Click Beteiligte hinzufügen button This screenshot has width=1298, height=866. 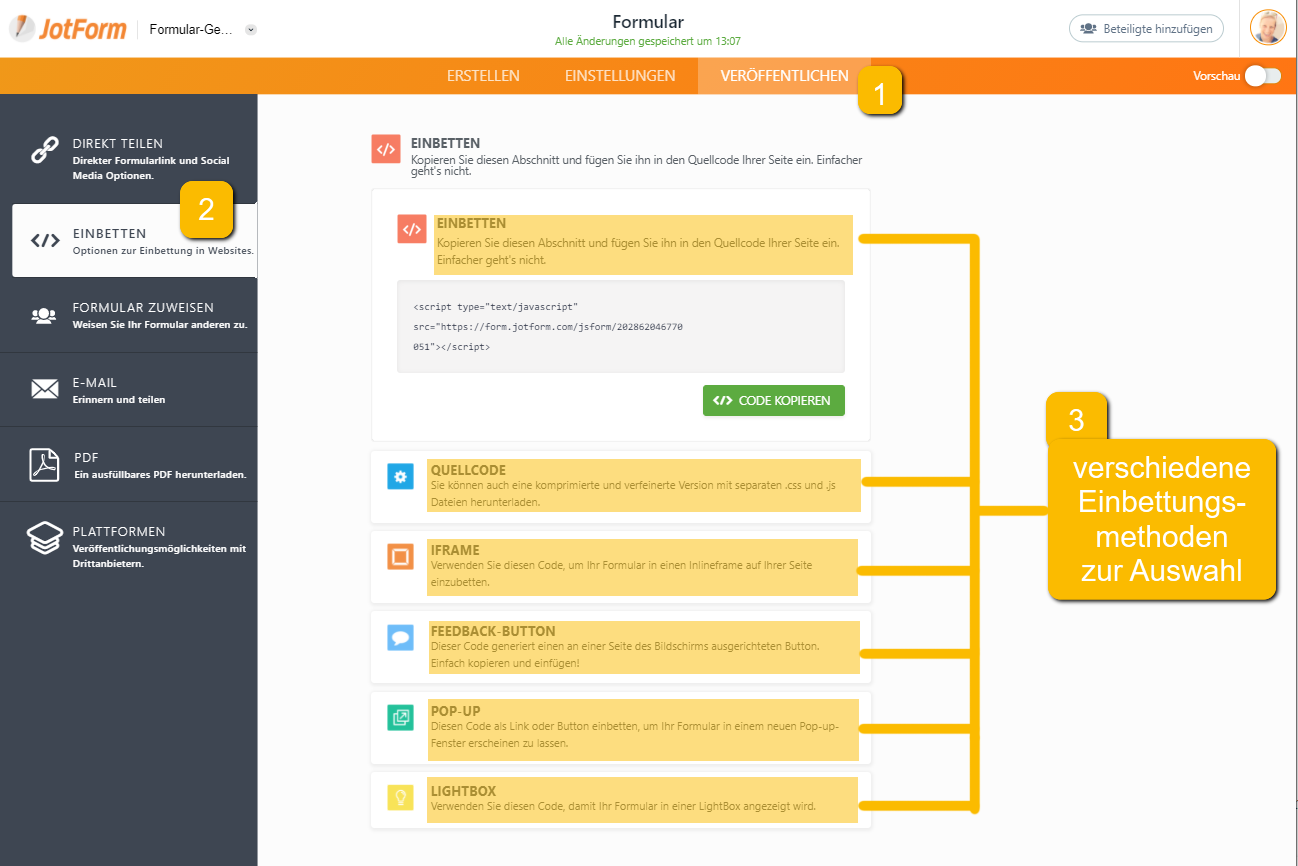[1146, 29]
